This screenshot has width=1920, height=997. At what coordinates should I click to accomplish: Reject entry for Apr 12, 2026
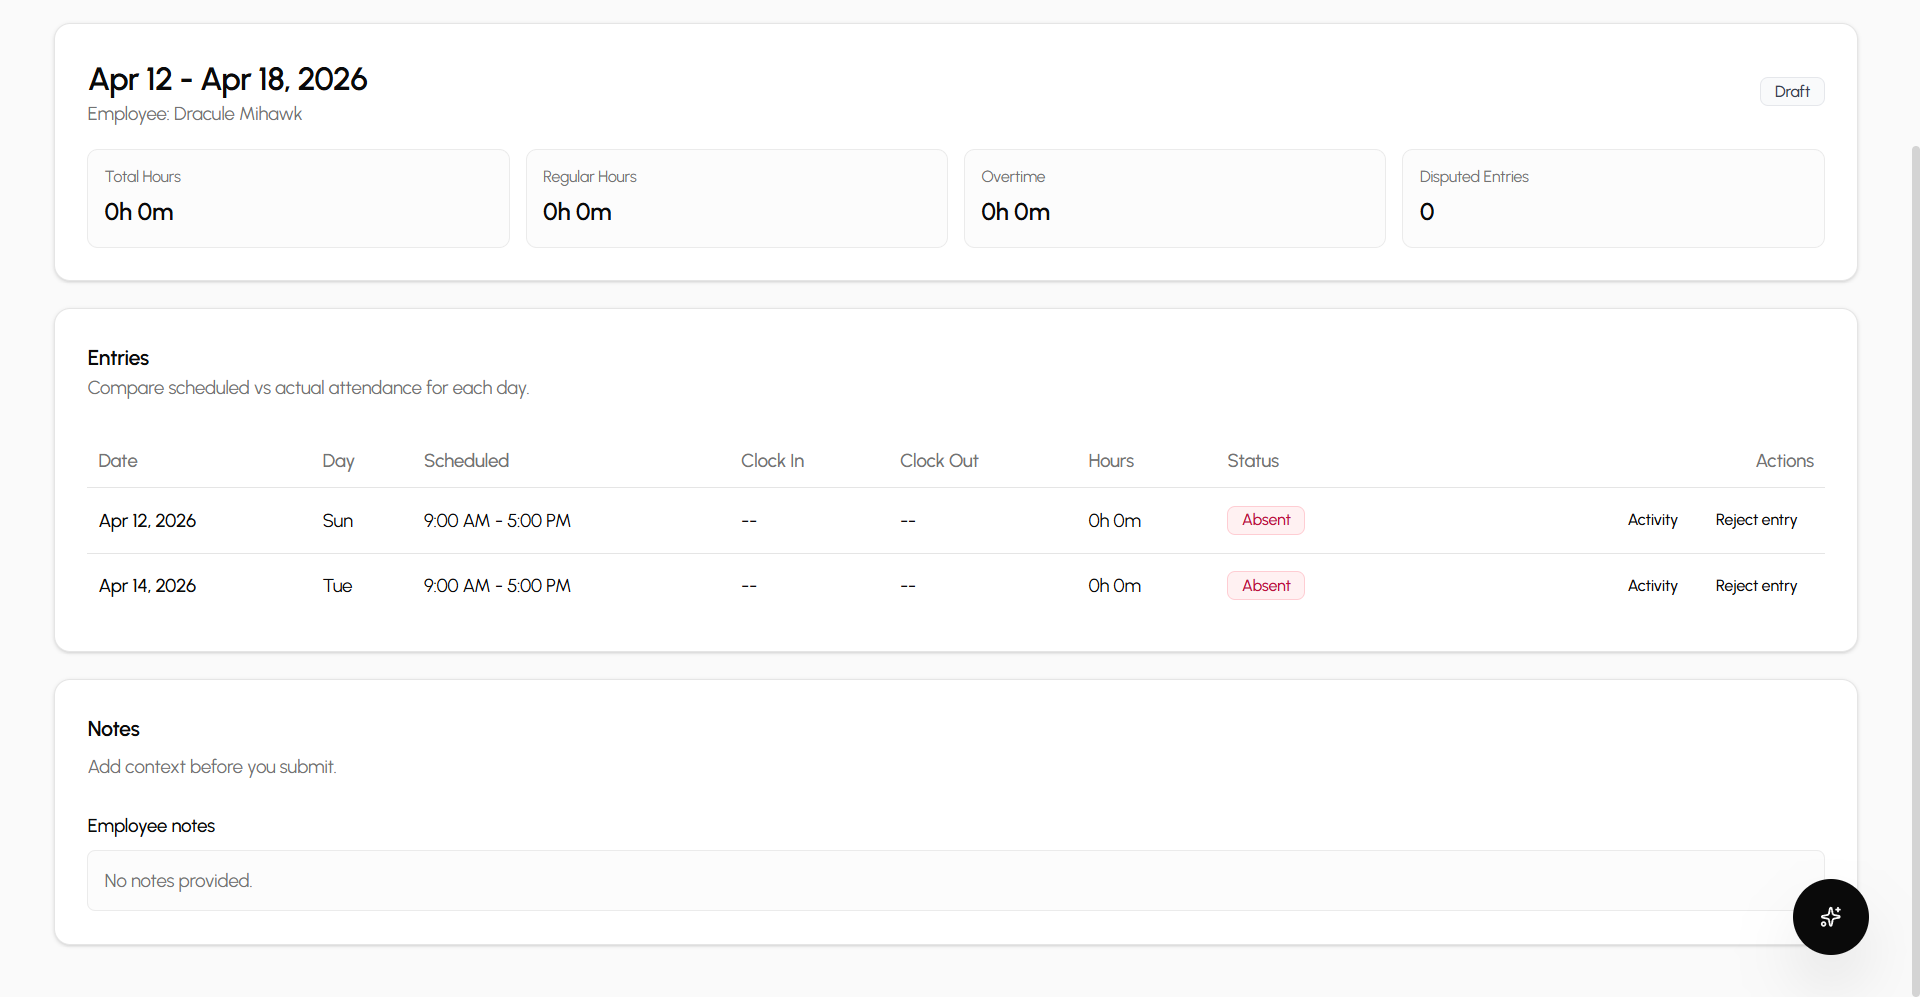coord(1756,520)
